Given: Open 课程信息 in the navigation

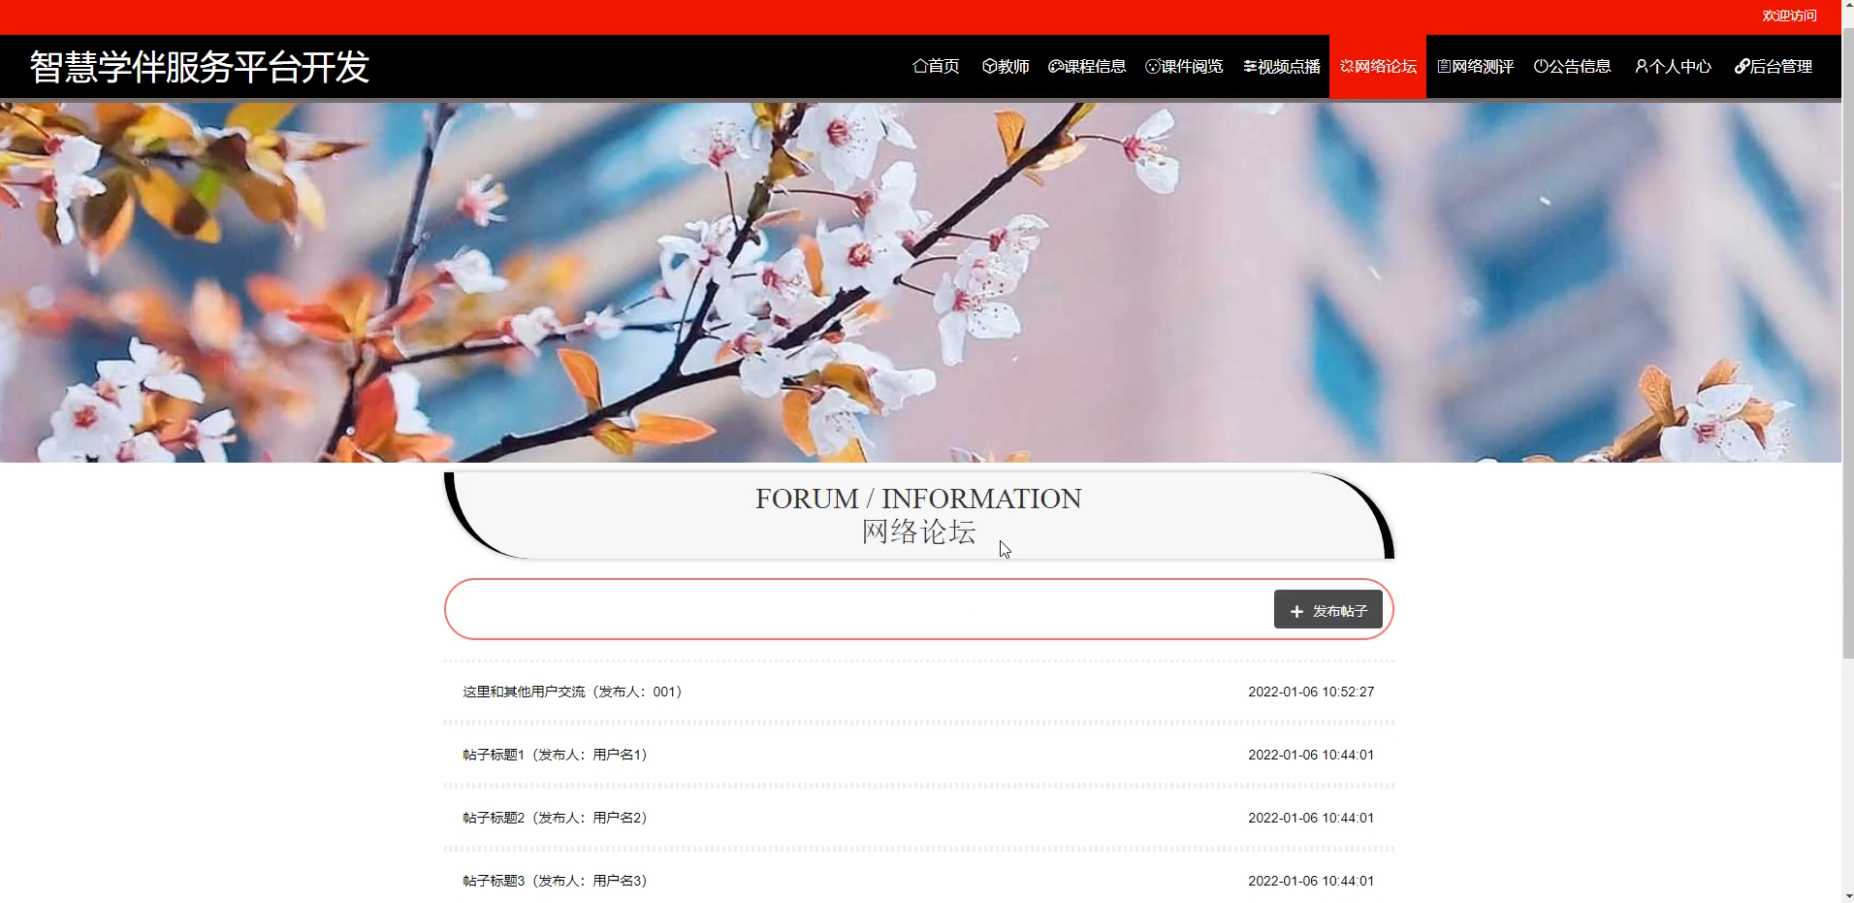Looking at the screenshot, I should [x=1087, y=66].
